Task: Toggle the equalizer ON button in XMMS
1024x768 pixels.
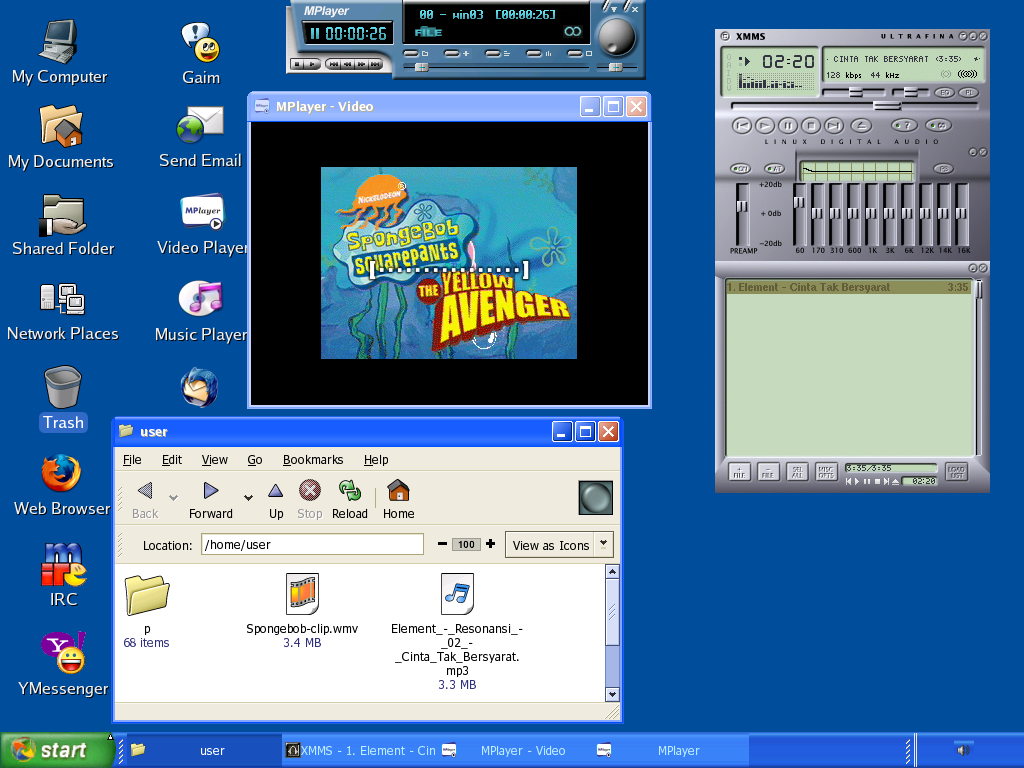Action: [x=740, y=168]
